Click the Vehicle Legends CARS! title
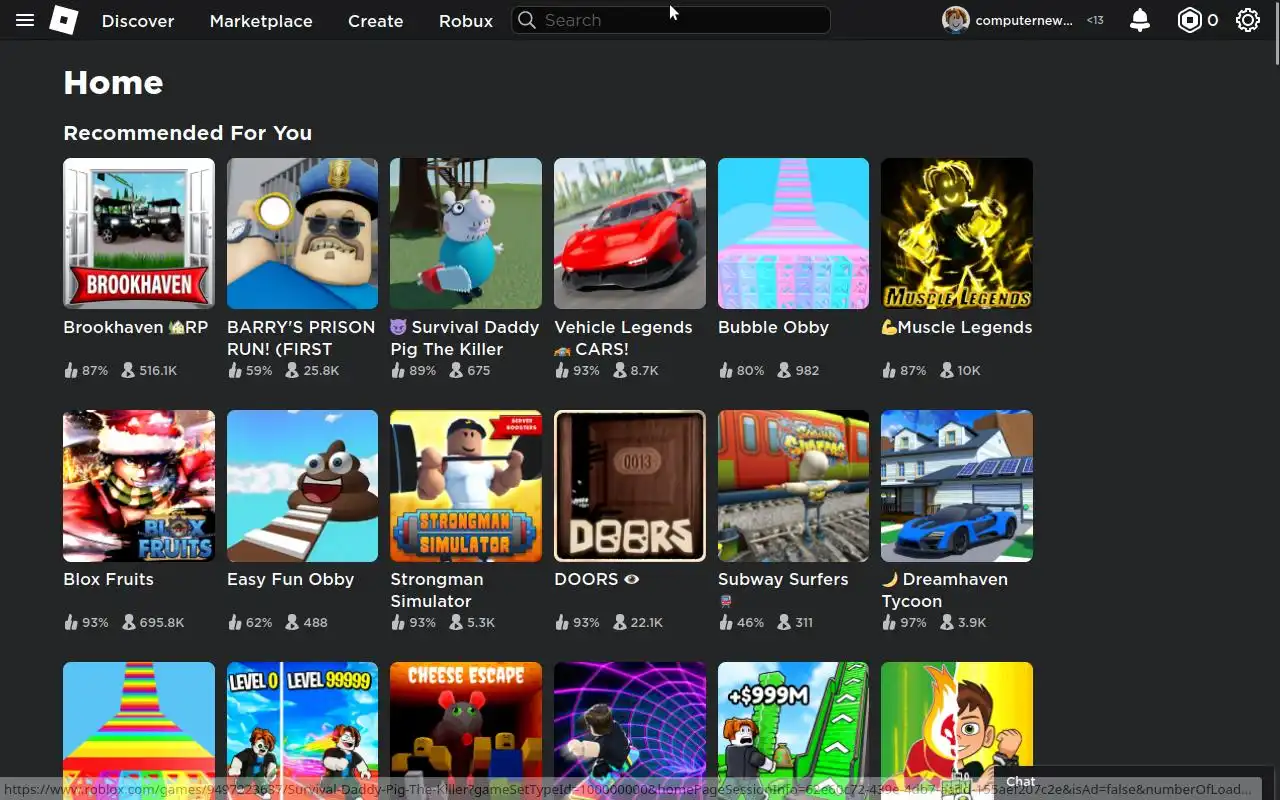Viewport: 1280px width, 800px height. coord(623,338)
